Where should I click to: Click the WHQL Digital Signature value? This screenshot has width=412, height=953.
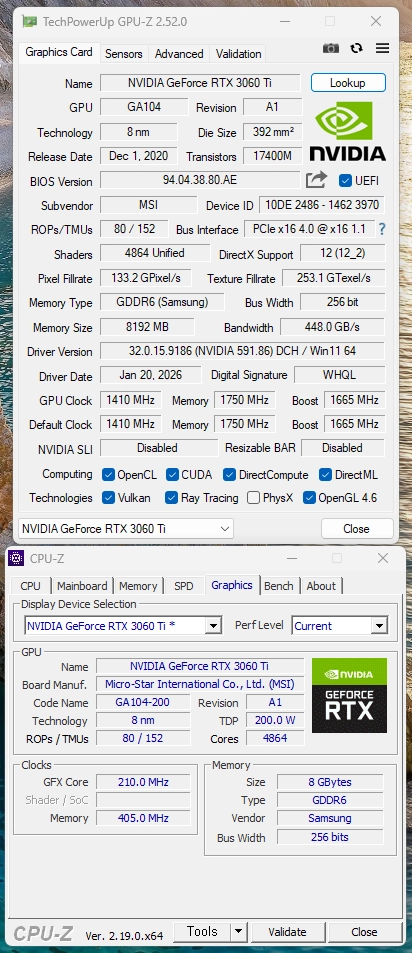[x=339, y=375]
